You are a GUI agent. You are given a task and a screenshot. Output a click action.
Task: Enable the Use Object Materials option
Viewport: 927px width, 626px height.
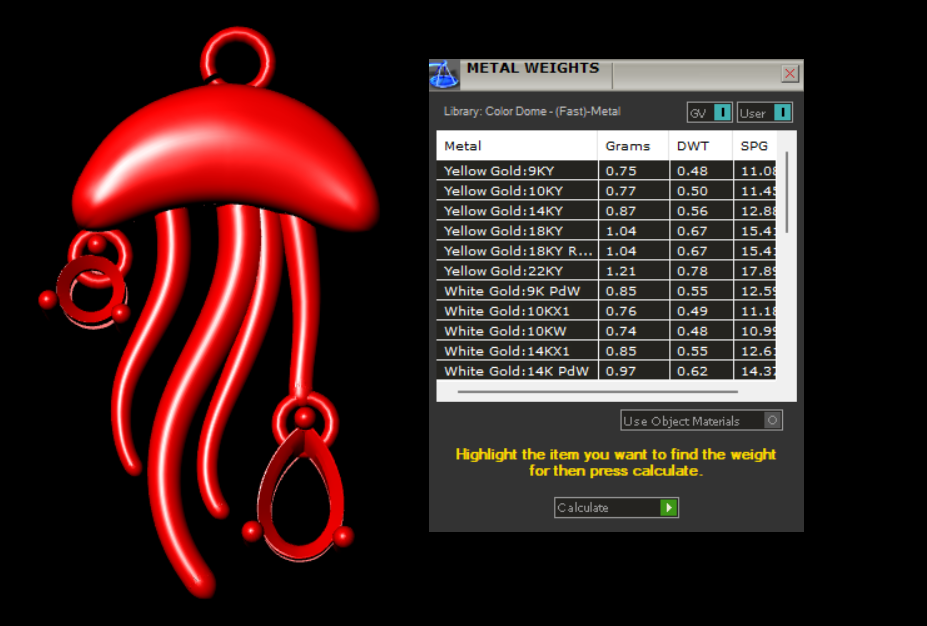point(702,420)
